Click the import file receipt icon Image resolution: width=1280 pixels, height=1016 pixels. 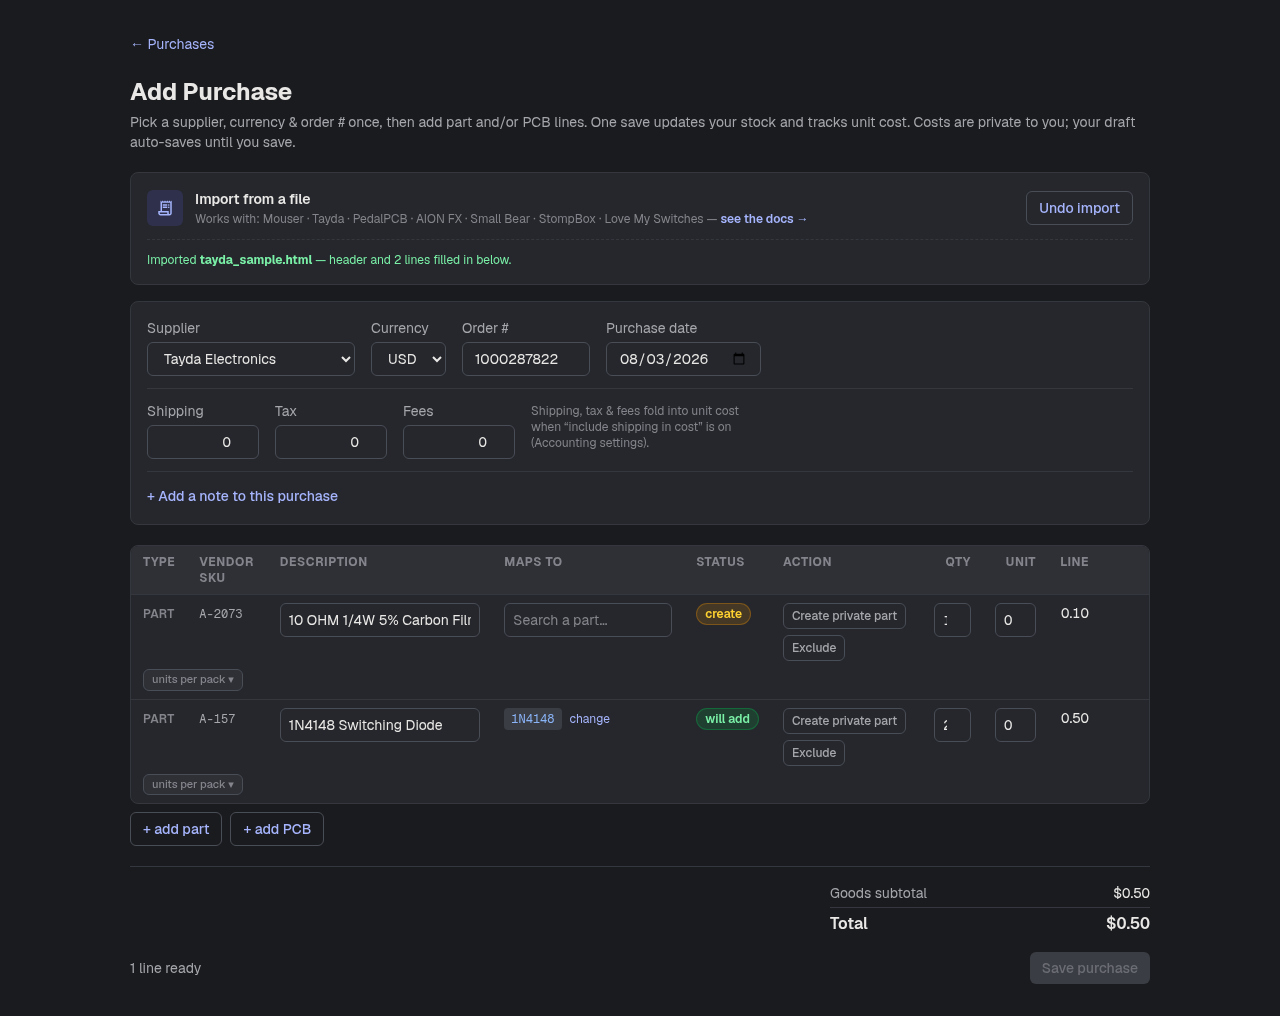(x=165, y=208)
